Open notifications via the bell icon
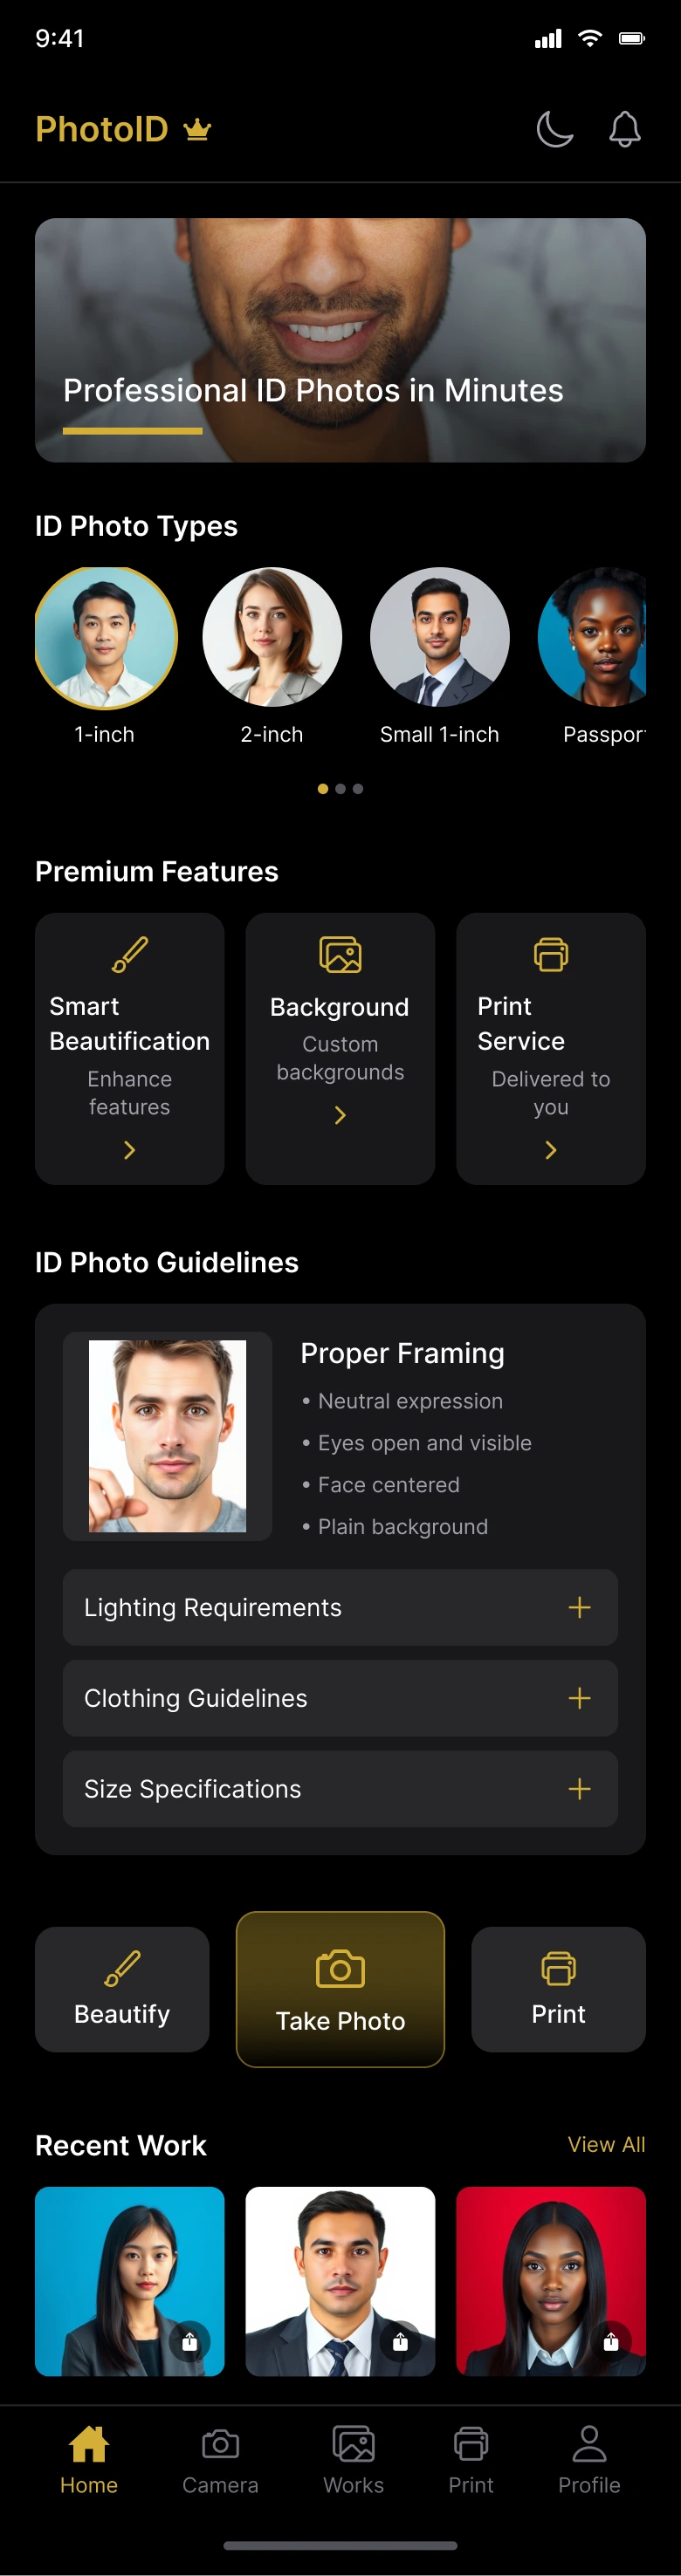The image size is (681, 2576). pos(625,129)
